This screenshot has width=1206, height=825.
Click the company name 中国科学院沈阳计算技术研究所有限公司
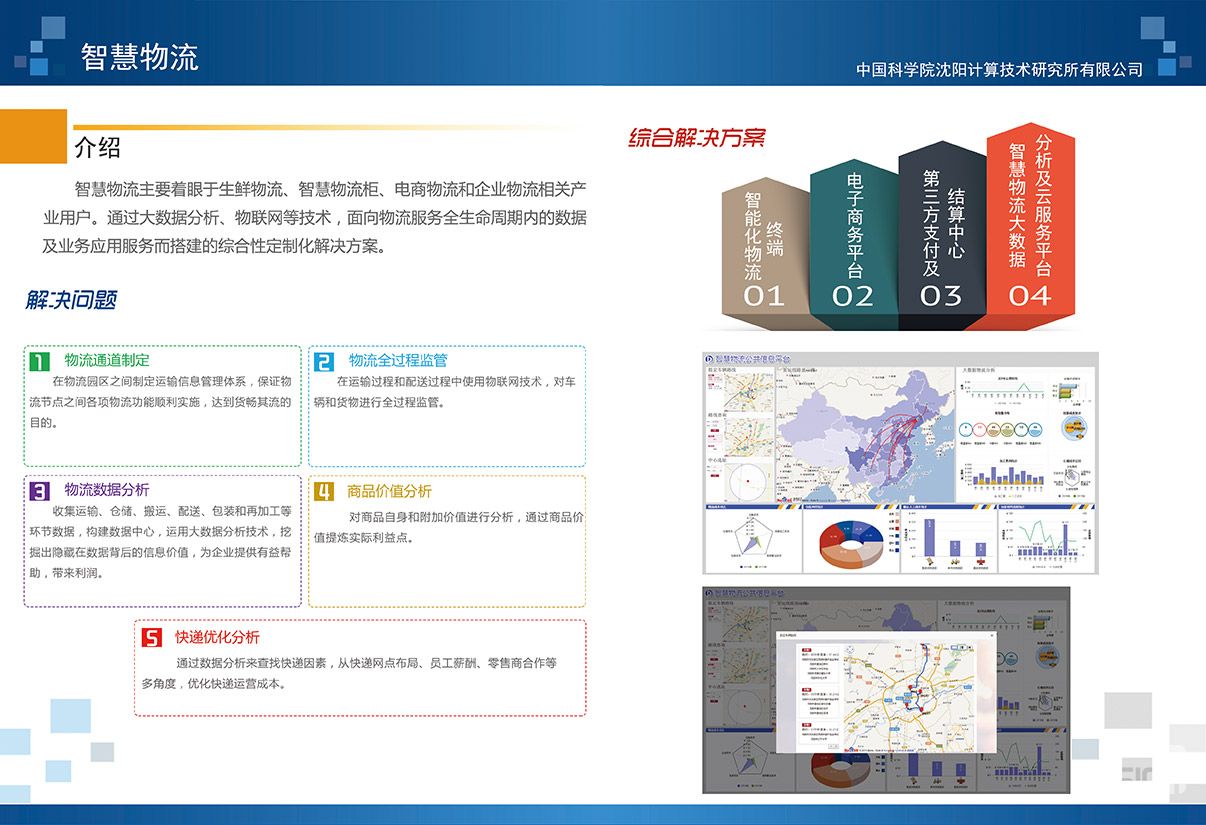[999, 70]
